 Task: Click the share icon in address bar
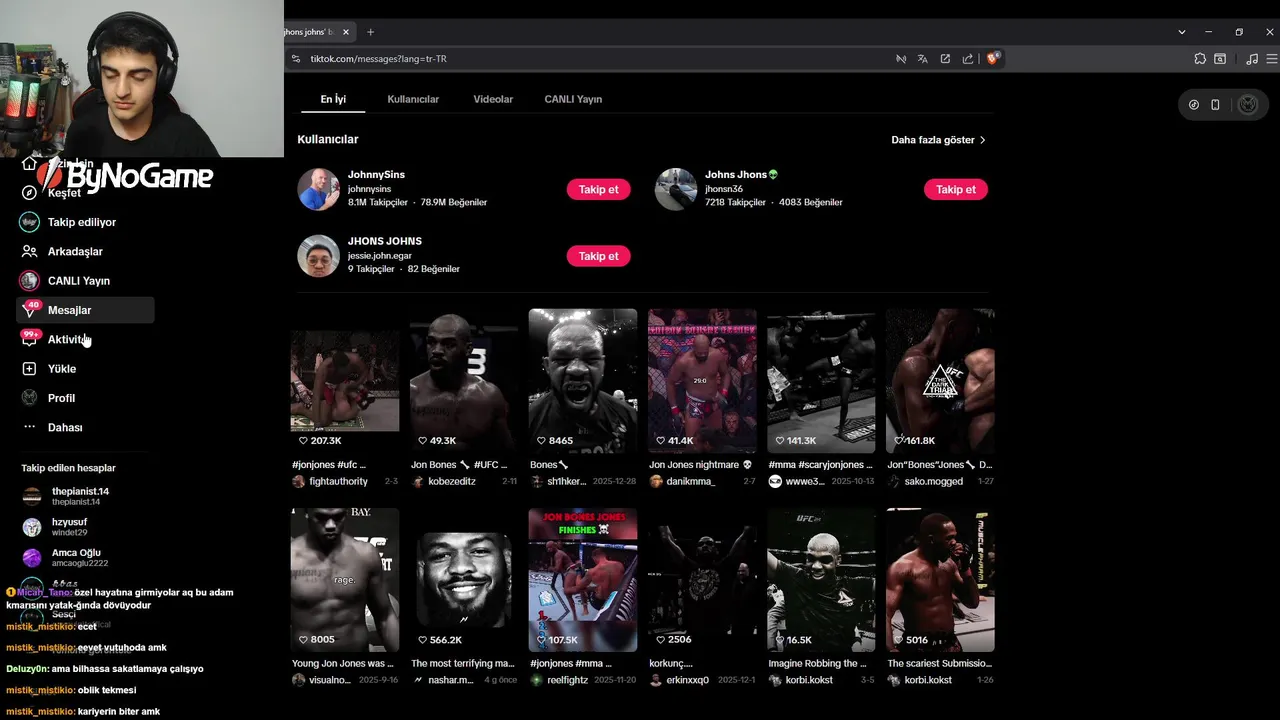click(968, 59)
